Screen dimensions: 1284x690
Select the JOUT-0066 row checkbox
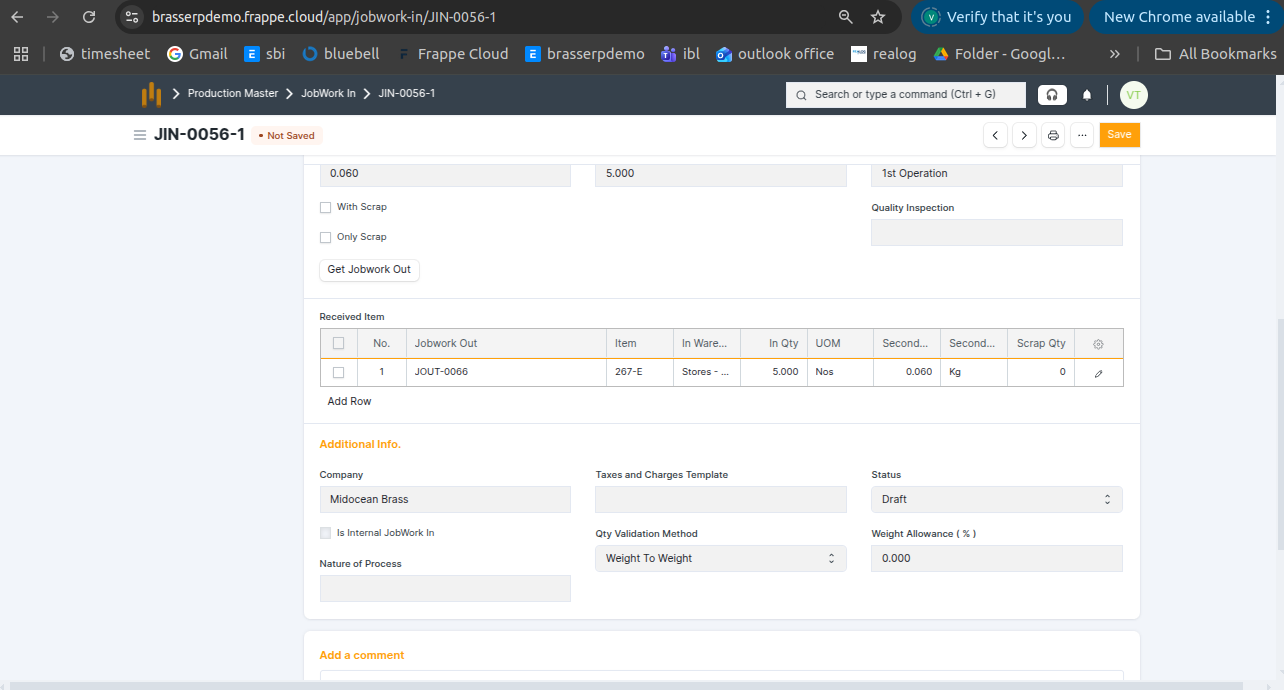338,372
